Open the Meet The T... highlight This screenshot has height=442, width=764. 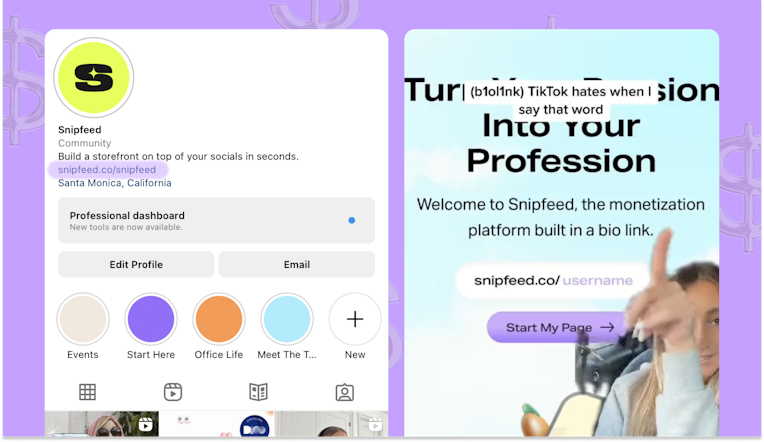287,319
